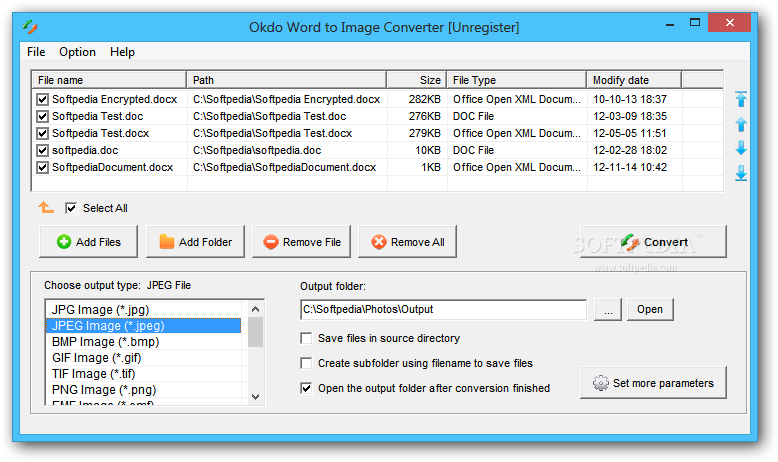Click the orange up-level arrow icon
The height and width of the screenshot is (462, 778).
(46, 207)
